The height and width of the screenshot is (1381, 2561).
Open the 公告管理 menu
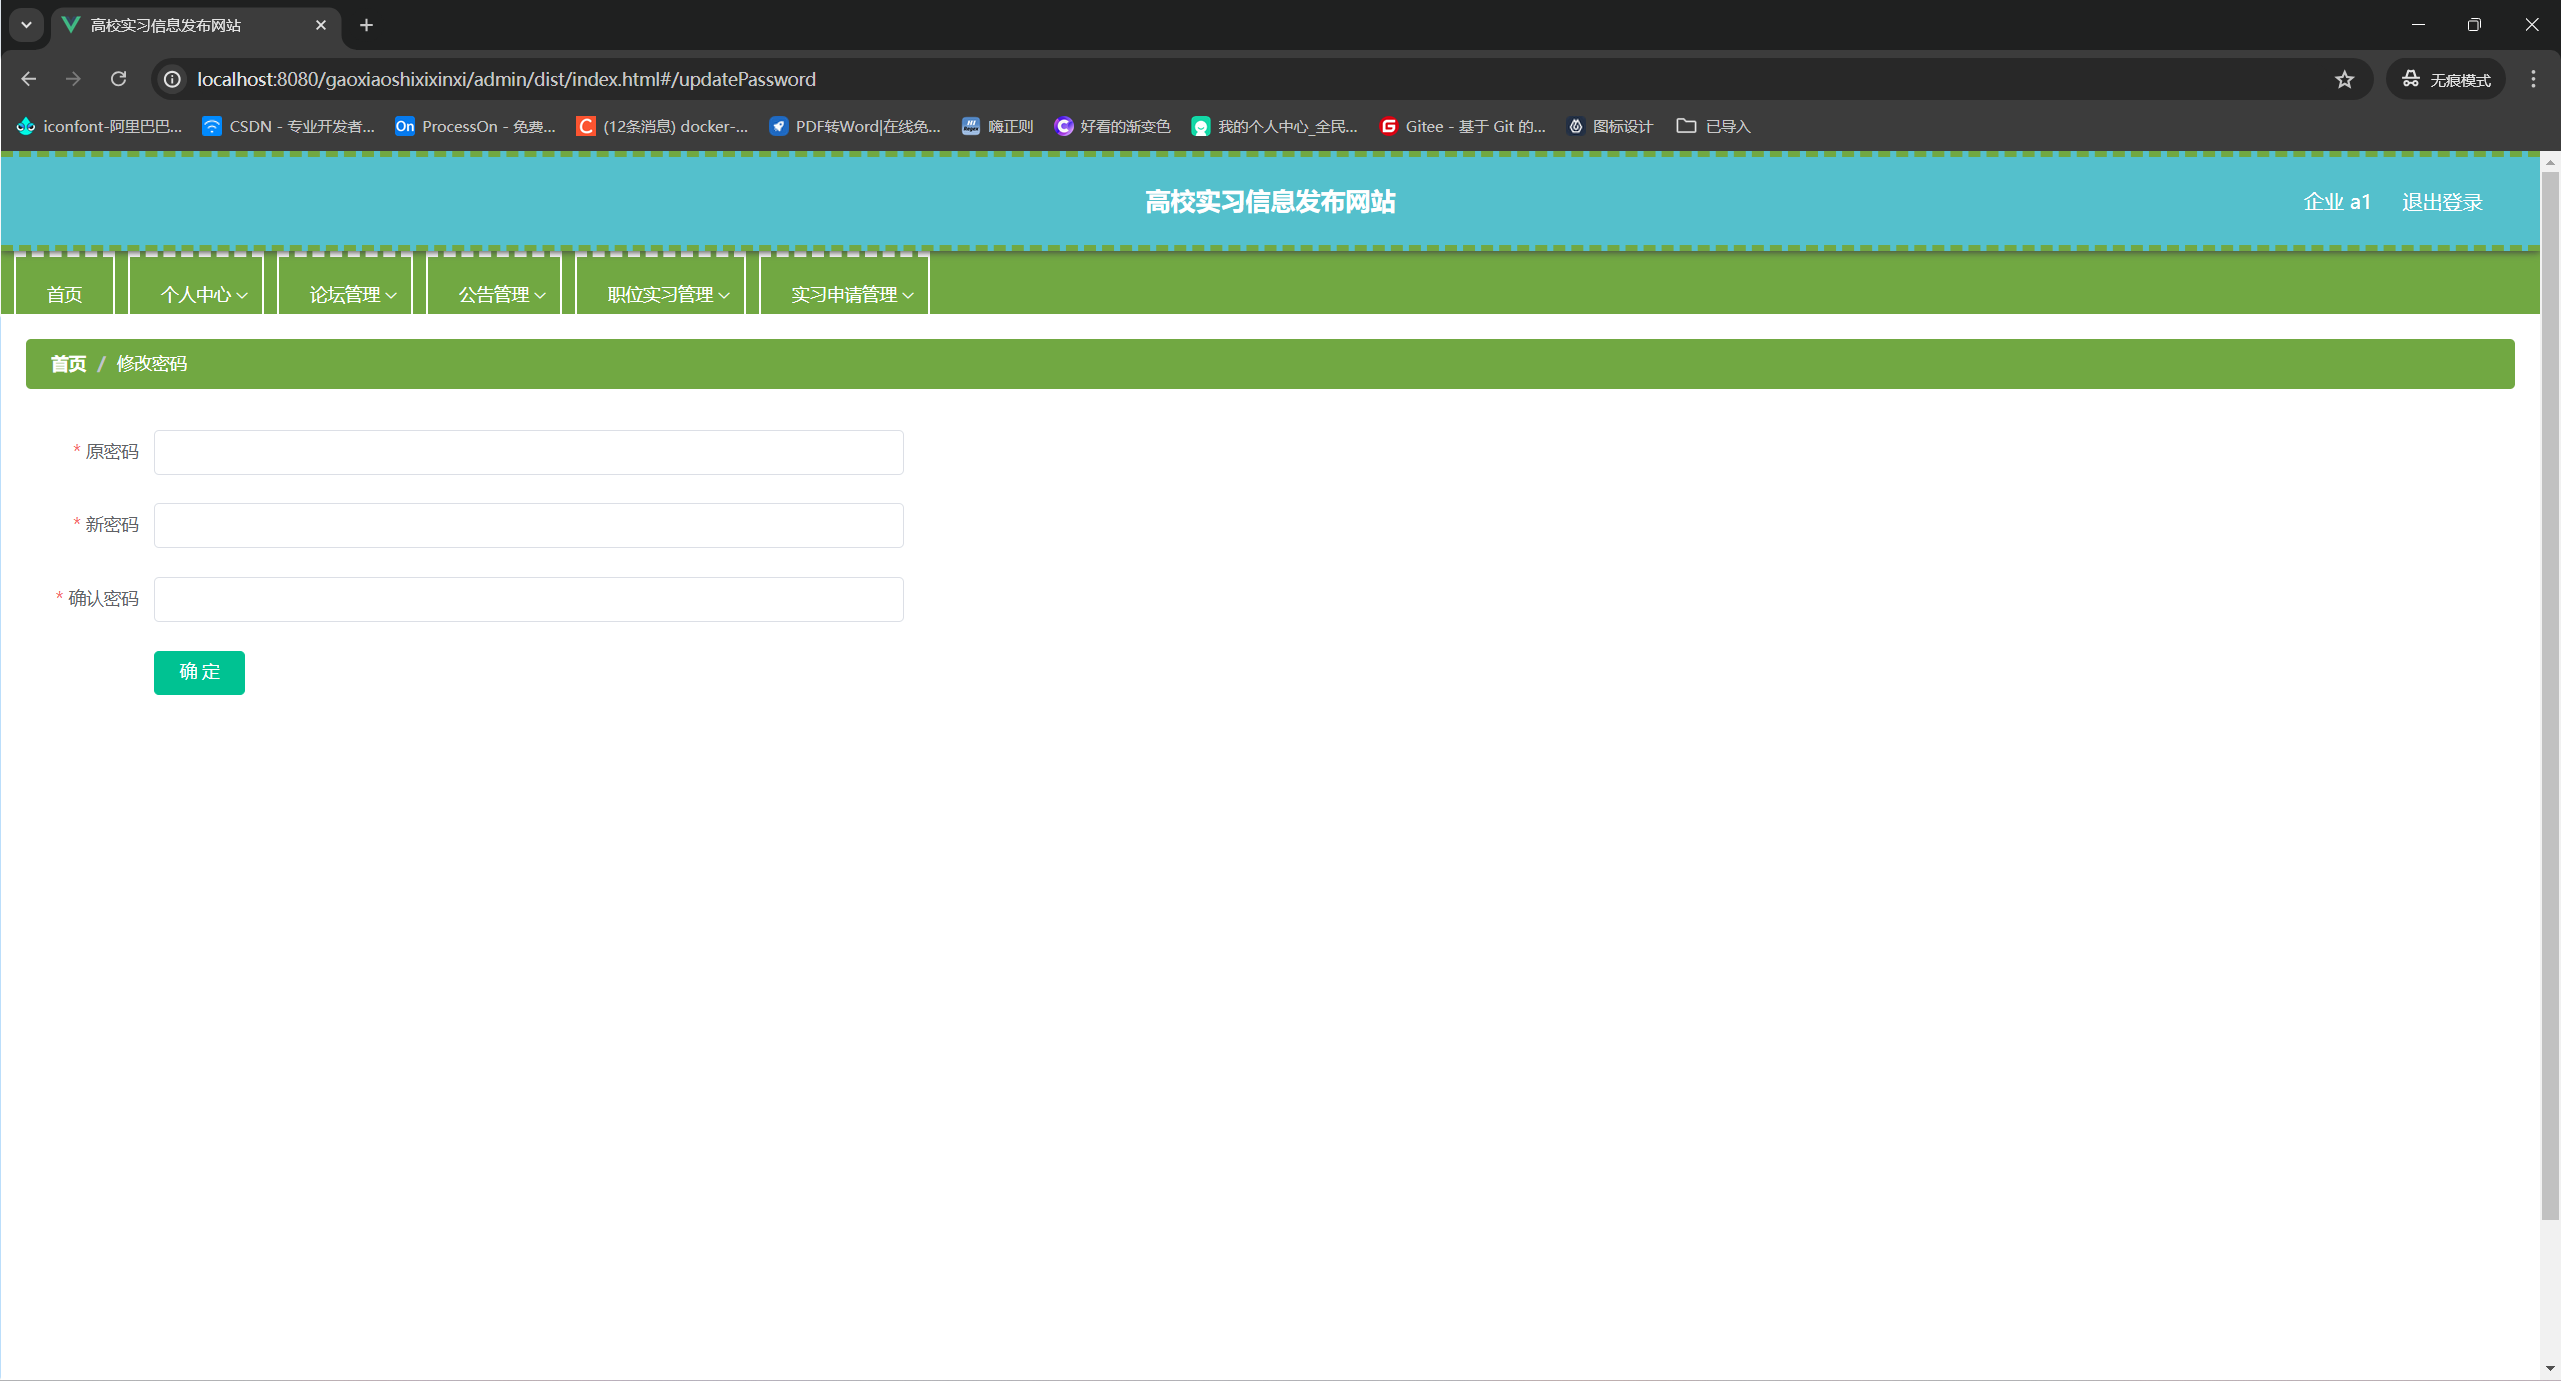[501, 294]
